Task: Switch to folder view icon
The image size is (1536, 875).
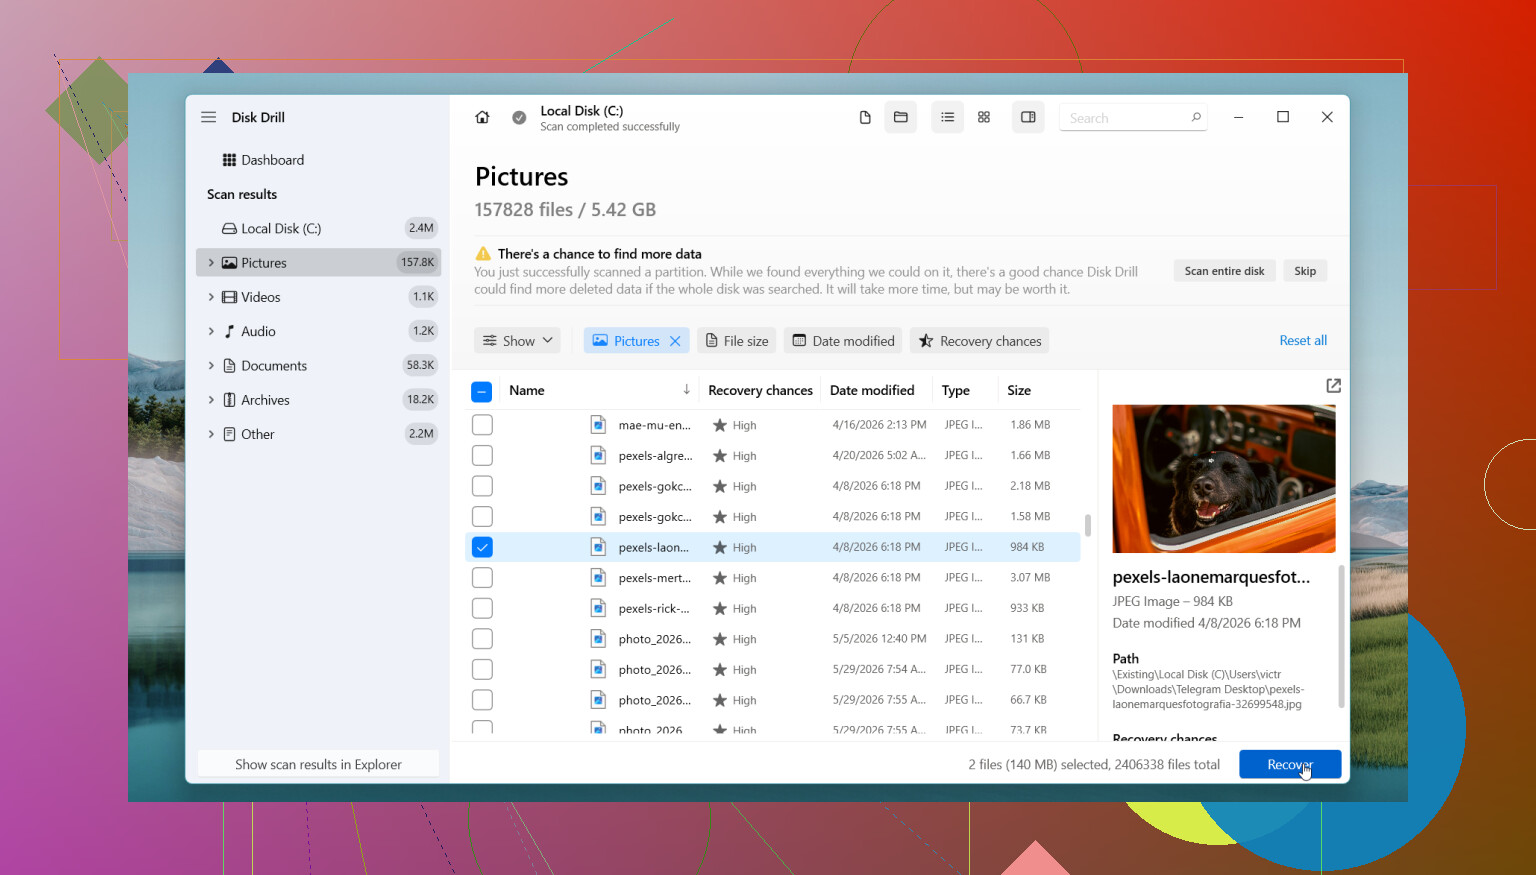Action: tap(900, 117)
